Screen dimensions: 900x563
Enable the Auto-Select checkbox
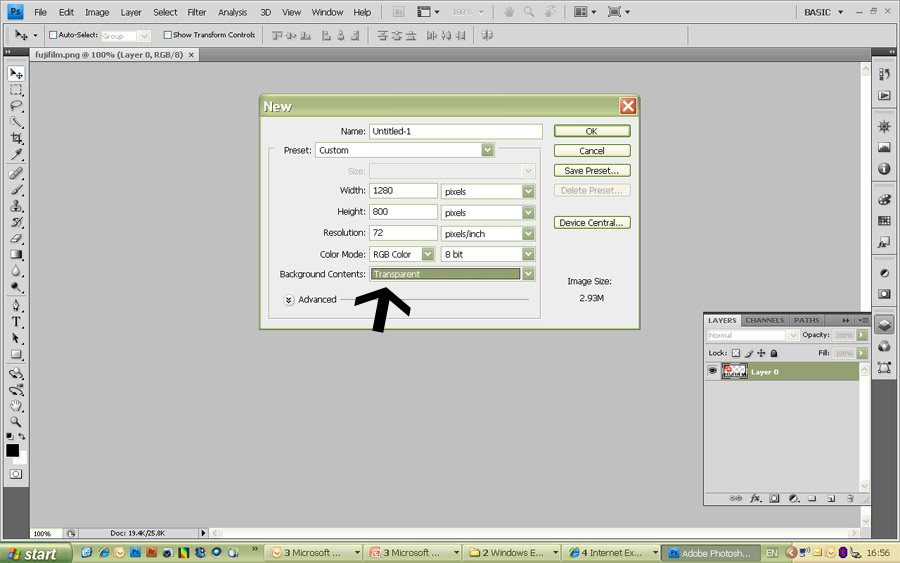coord(54,35)
